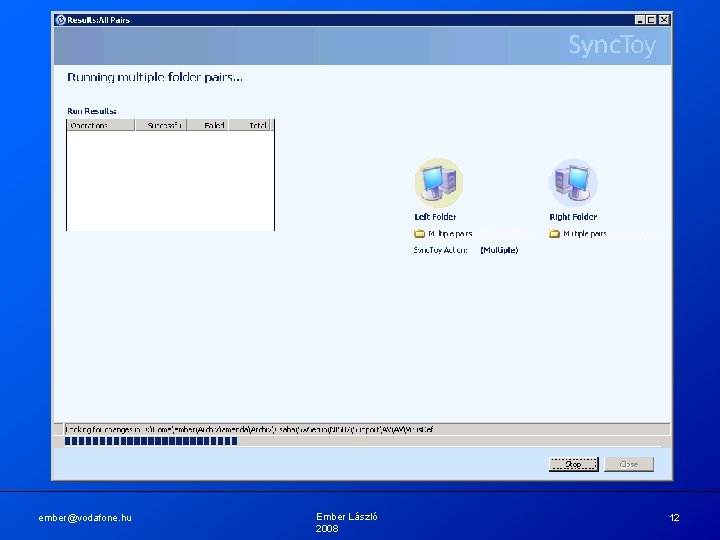
Task: Close the Results: All Pairs window
Action: click(664, 20)
